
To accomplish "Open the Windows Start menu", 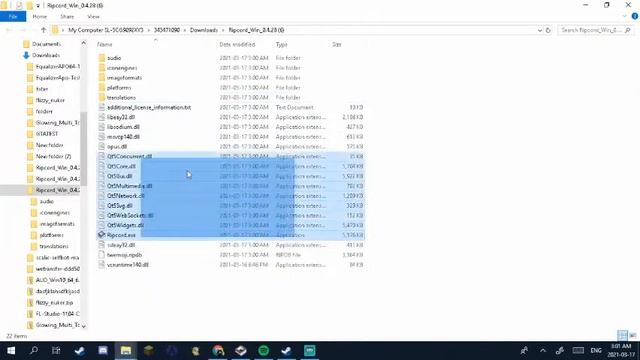I will [x=11, y=351].
